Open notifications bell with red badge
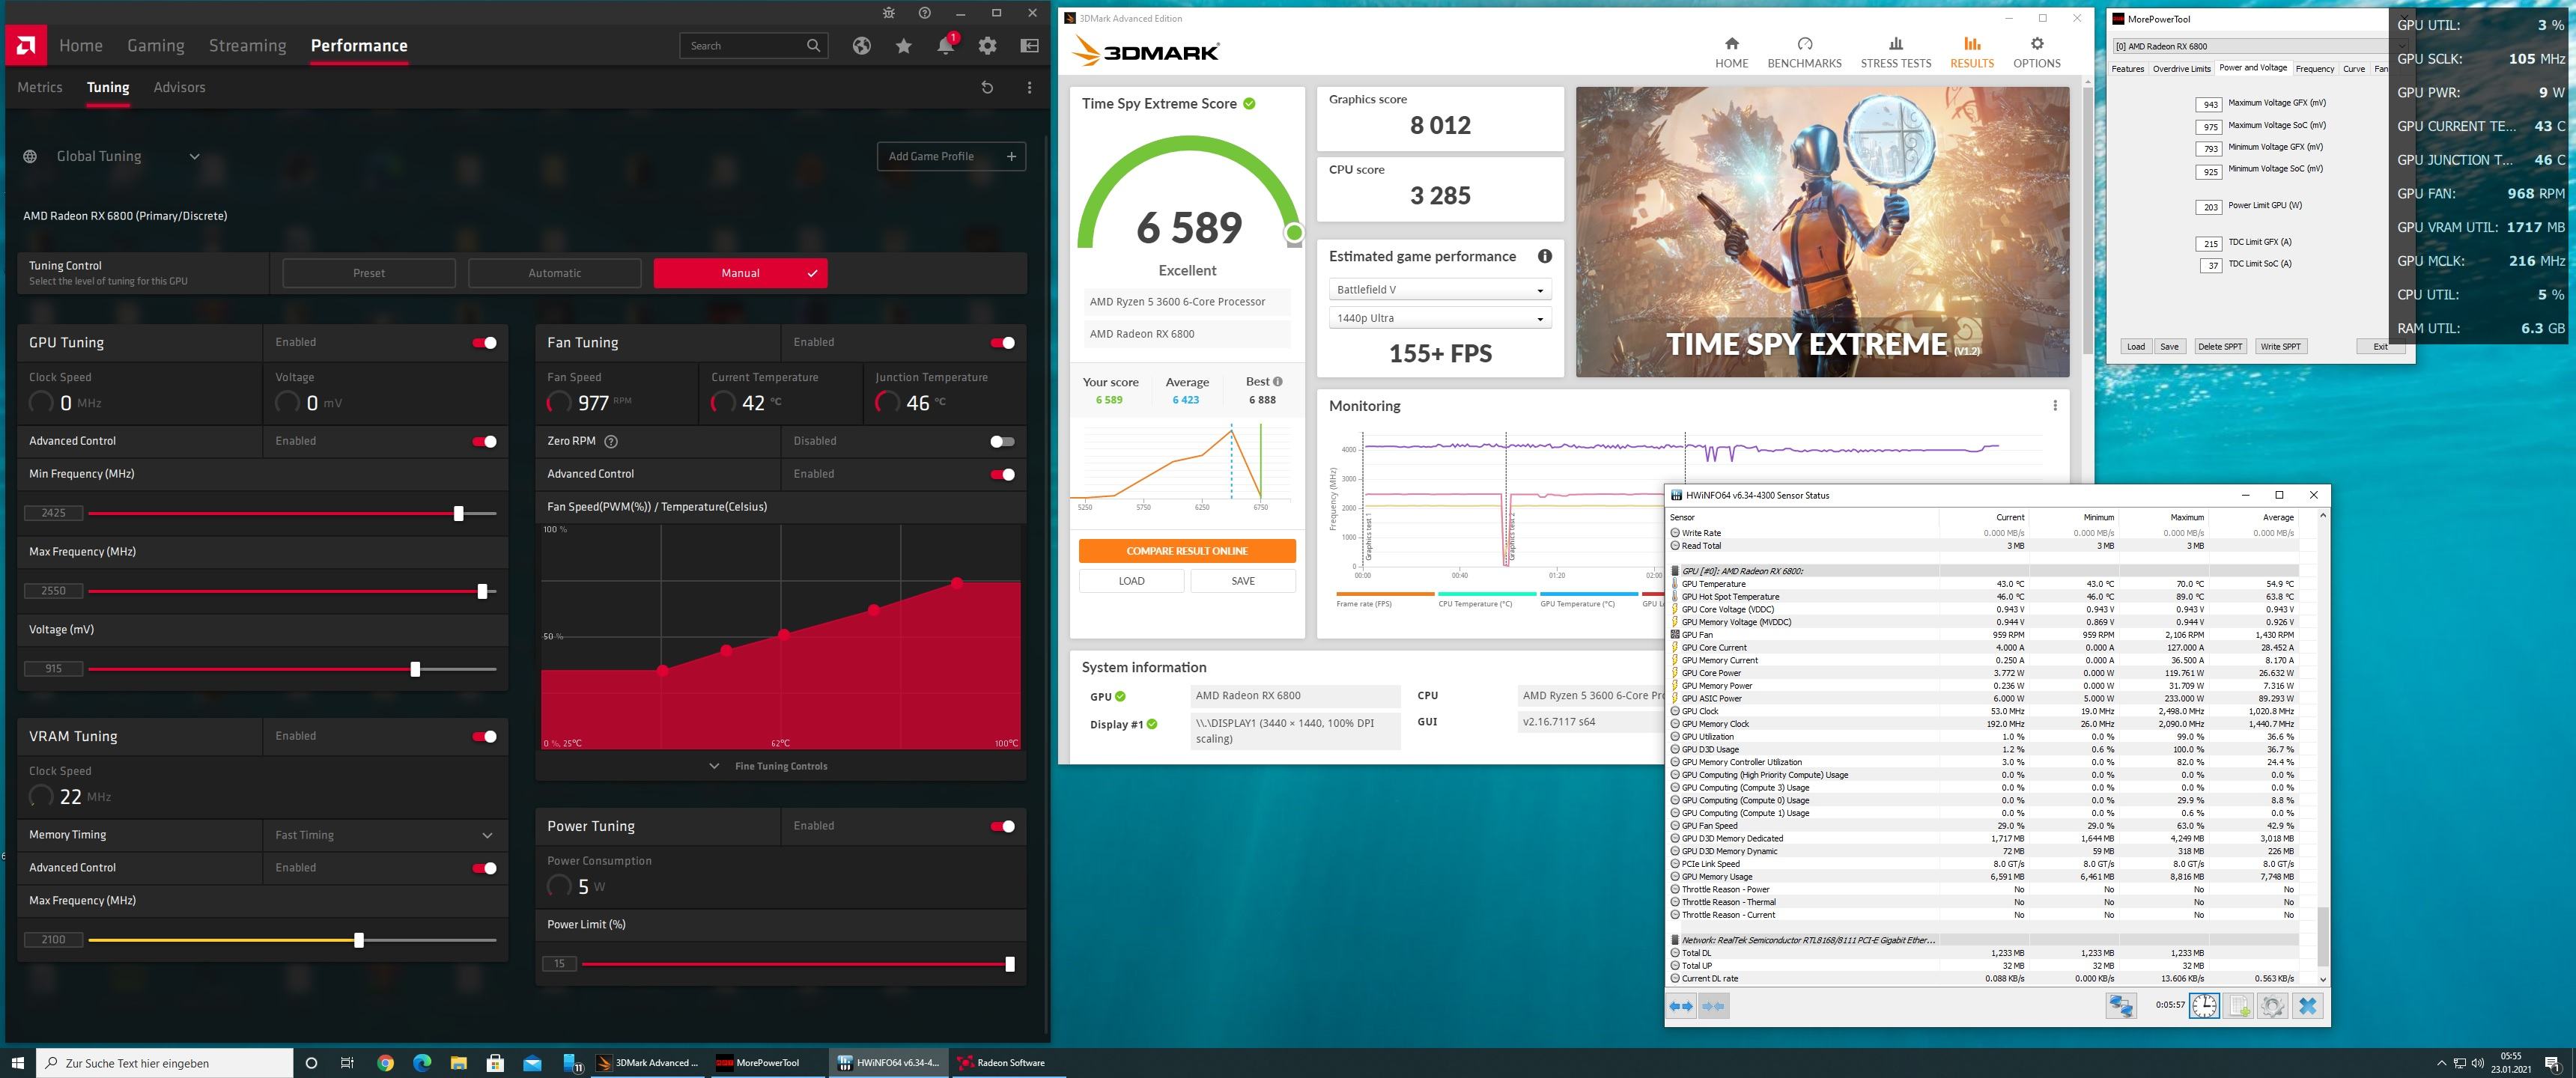This screenshot has width=2576, height=1078. point(946,45)
